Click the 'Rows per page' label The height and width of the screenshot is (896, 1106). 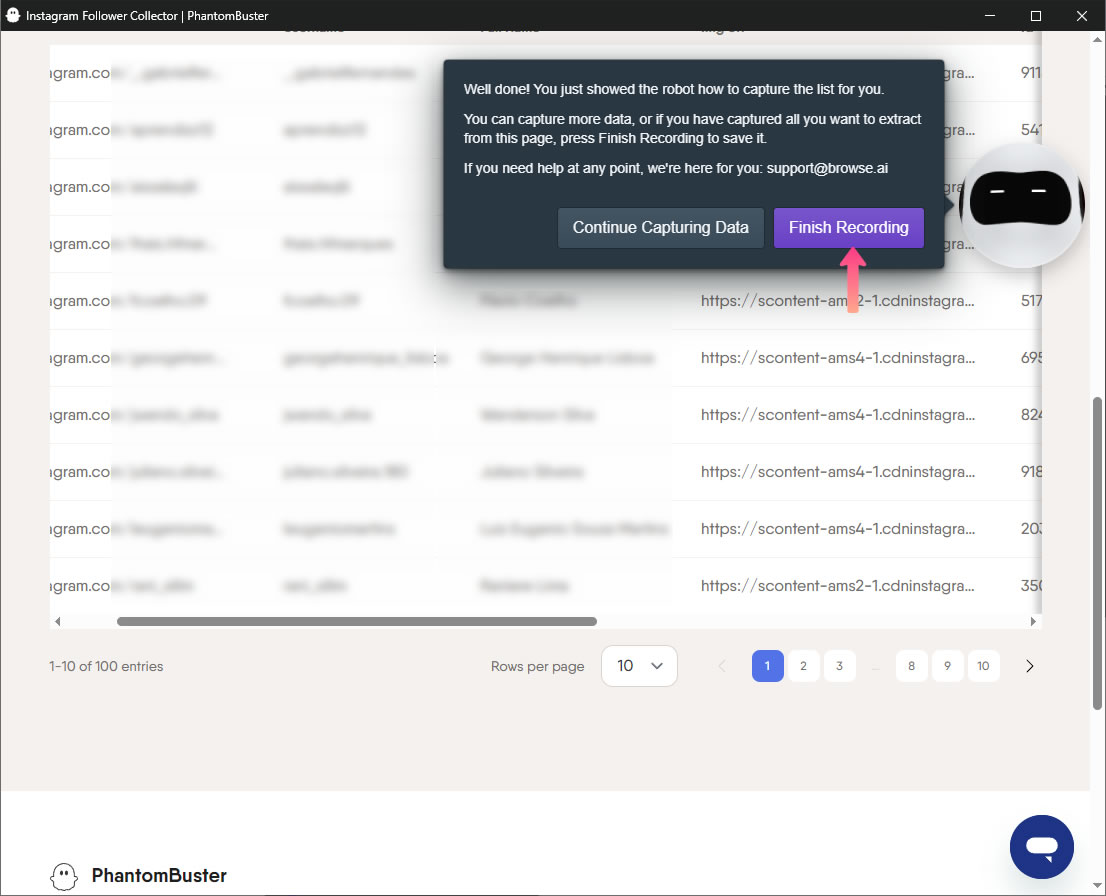click(537, 667)
